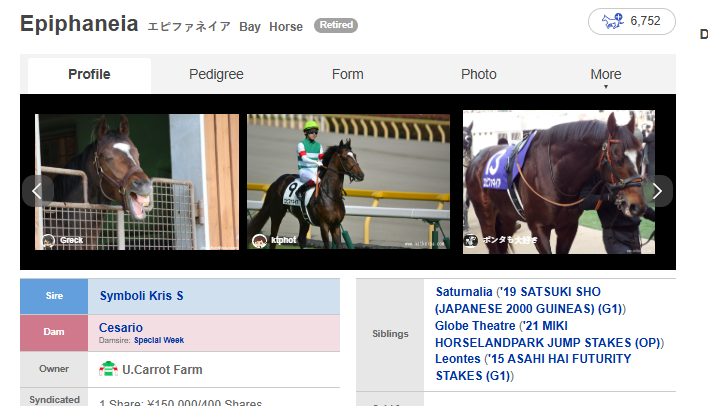Expand the More dropdown tab
The width and height of the screenshot is (708, 406).
point(606,76)
